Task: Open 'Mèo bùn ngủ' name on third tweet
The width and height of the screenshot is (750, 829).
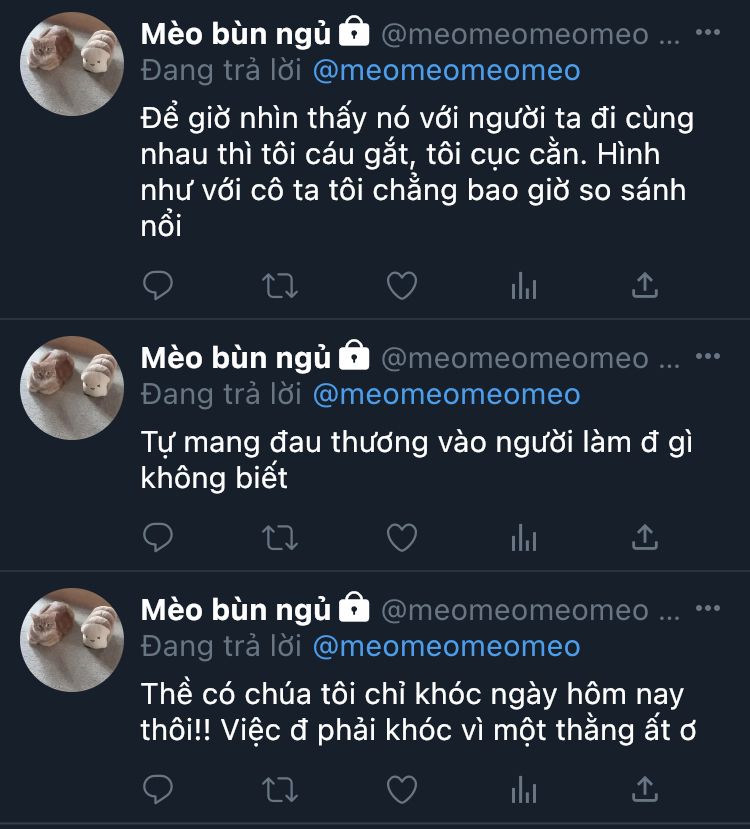Action: point(236,610)
